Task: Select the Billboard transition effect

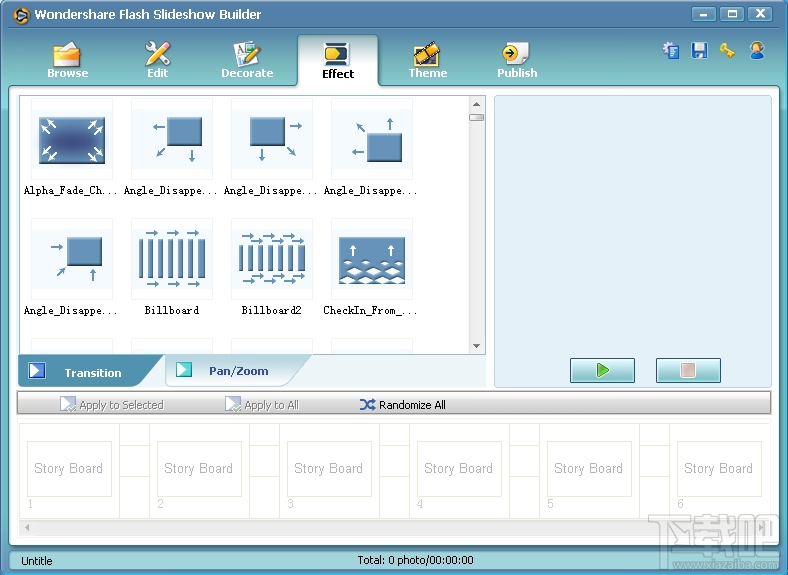Action: (x=171, y=267)
